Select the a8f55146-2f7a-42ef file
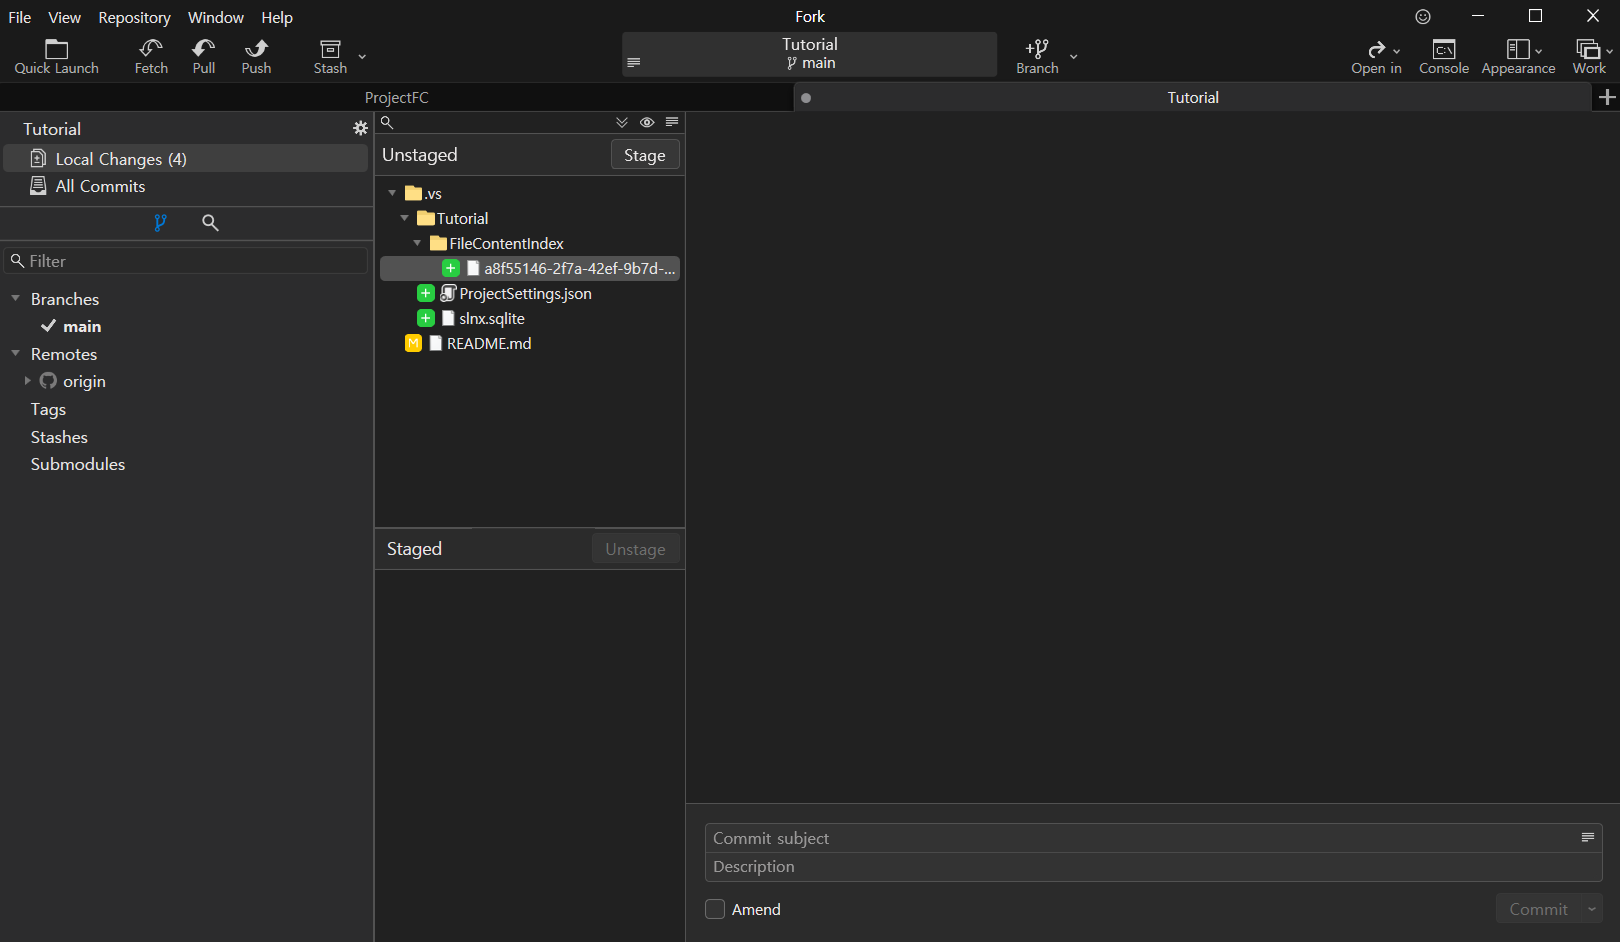Screen dimensions: 1620x942 pos(530,268)
